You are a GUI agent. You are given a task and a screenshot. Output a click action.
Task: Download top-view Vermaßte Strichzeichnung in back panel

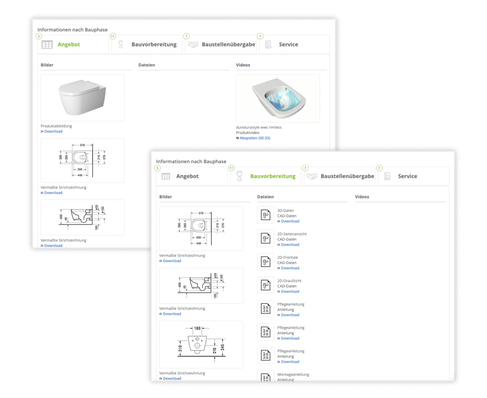pos(53,193)
